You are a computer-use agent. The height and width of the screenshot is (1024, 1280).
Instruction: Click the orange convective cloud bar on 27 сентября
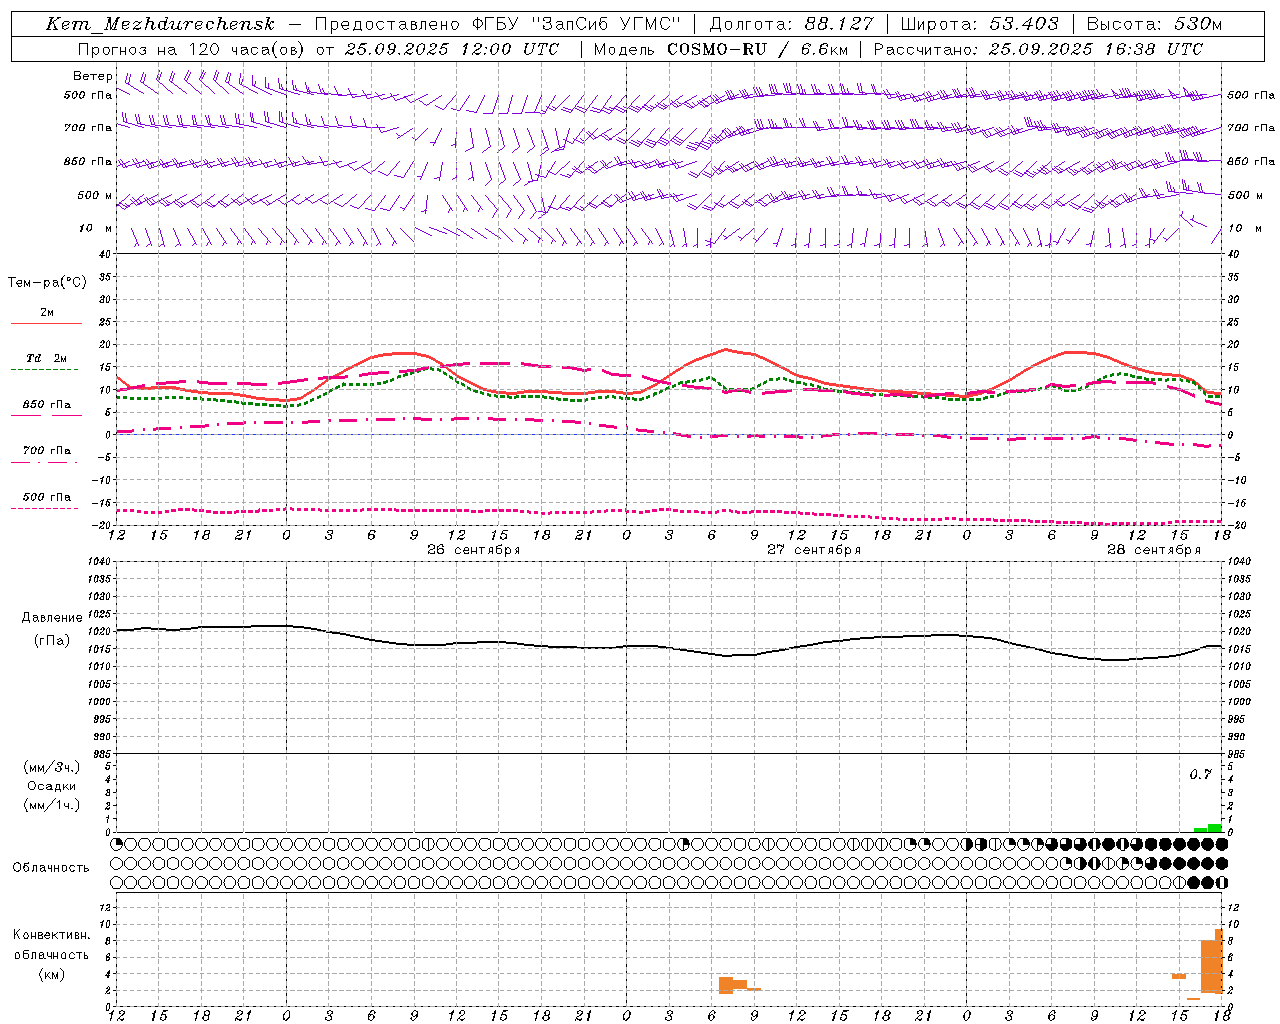733,985
